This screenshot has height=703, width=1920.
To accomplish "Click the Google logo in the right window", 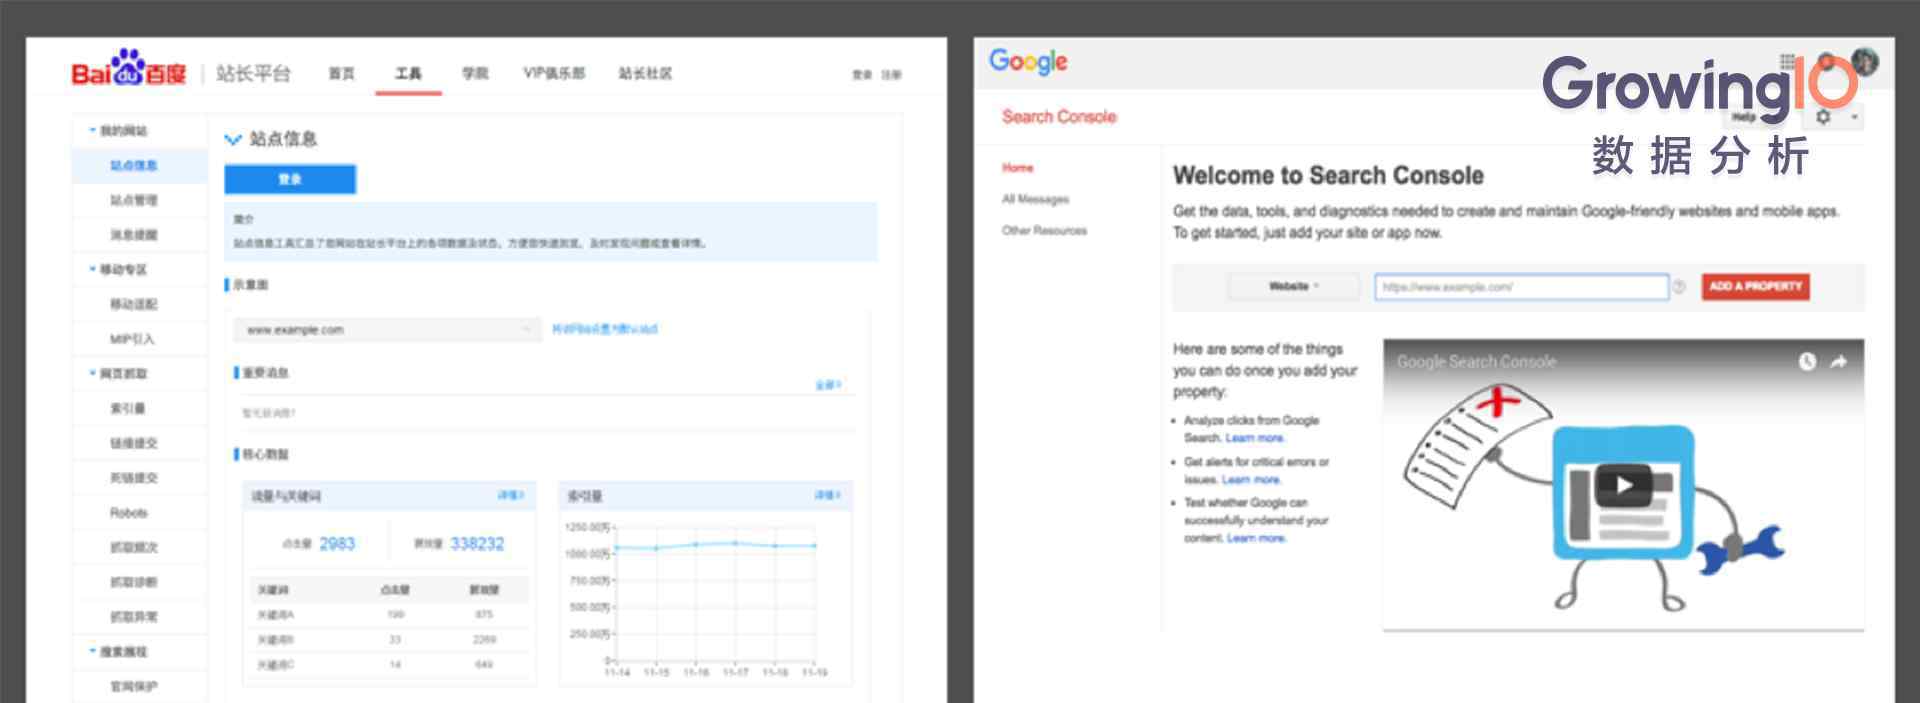I will [1028, 62].
